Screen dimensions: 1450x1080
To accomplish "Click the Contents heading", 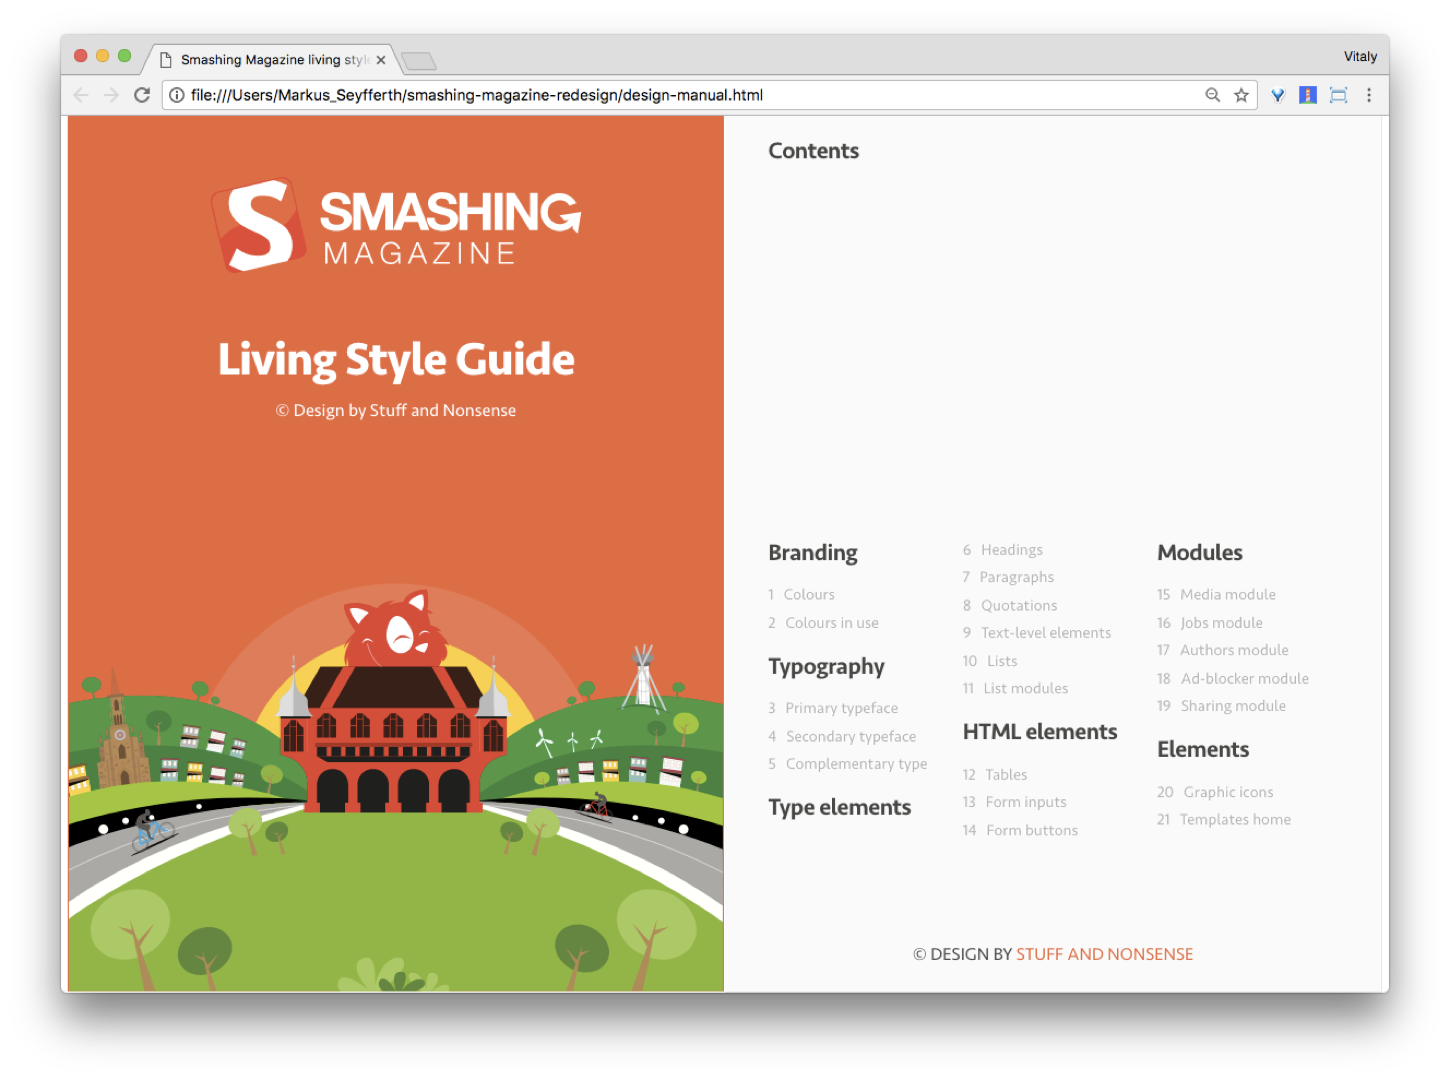I will coord(813,151).
